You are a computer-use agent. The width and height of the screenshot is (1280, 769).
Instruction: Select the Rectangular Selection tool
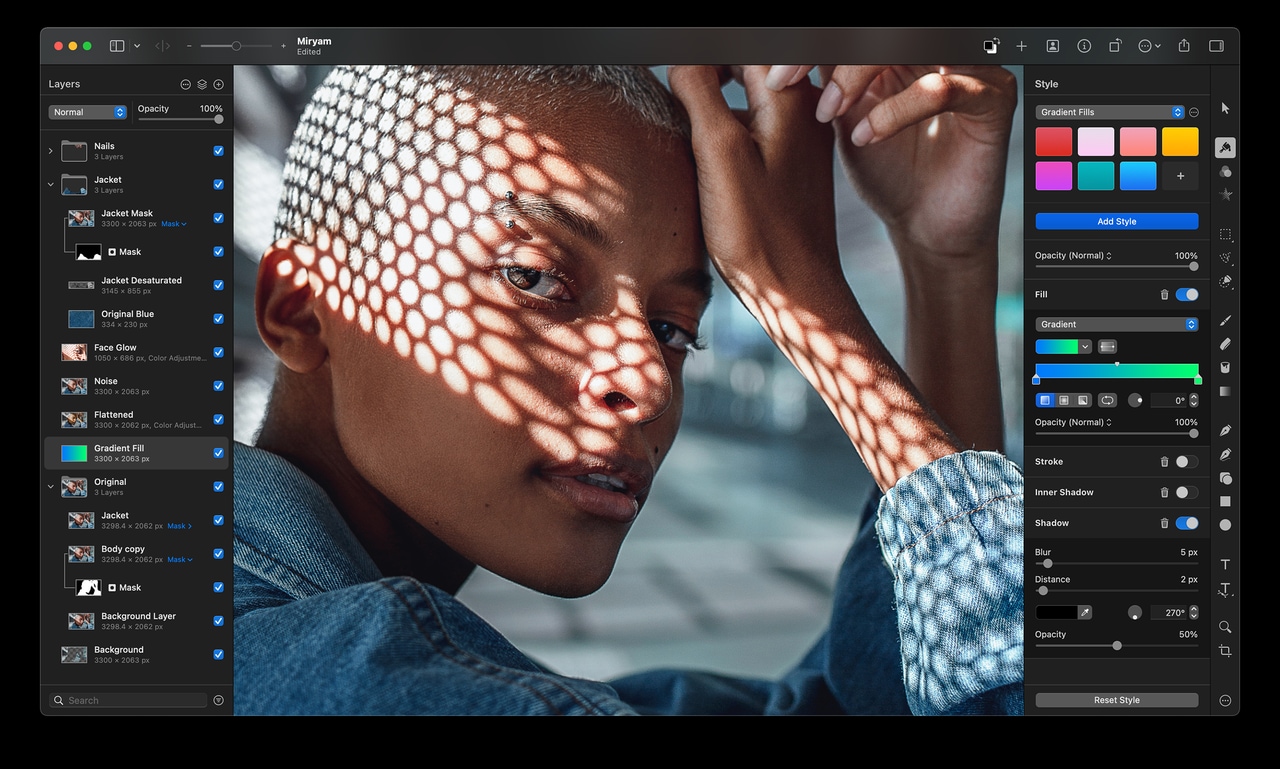[1225, 235]
